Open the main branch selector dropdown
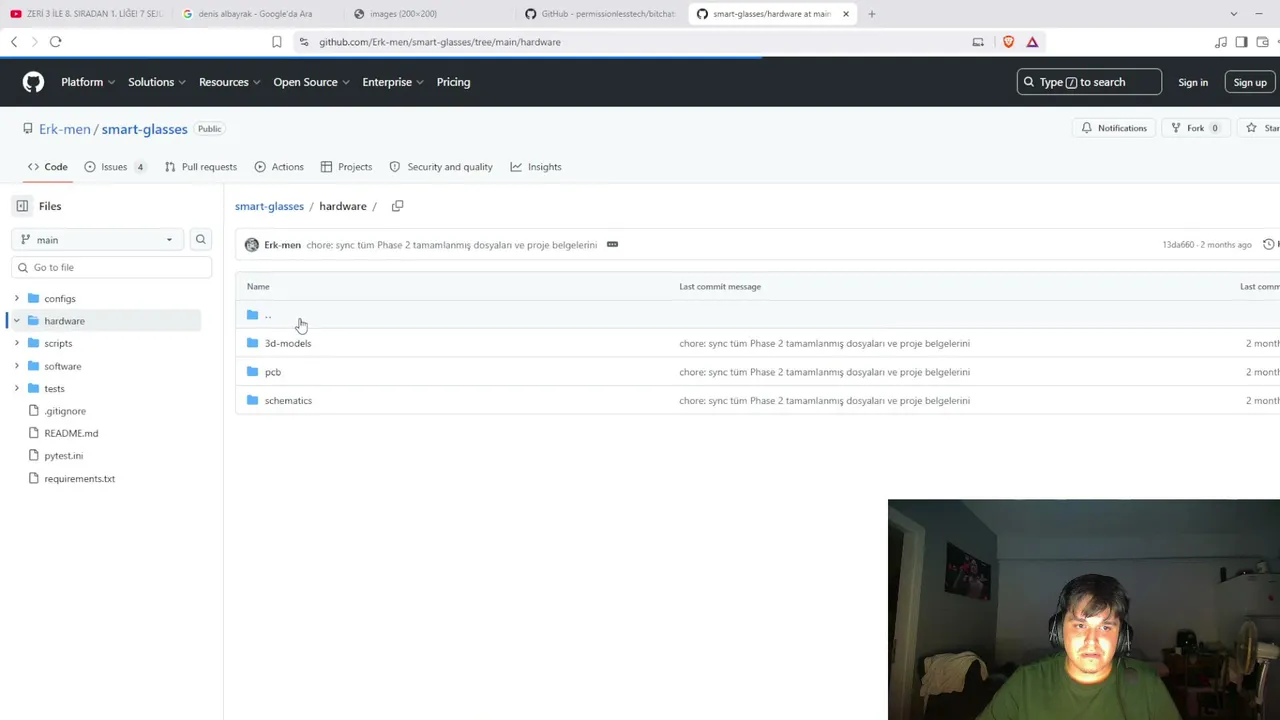The height and width of the screenshot is (720, 1280). 96,240
